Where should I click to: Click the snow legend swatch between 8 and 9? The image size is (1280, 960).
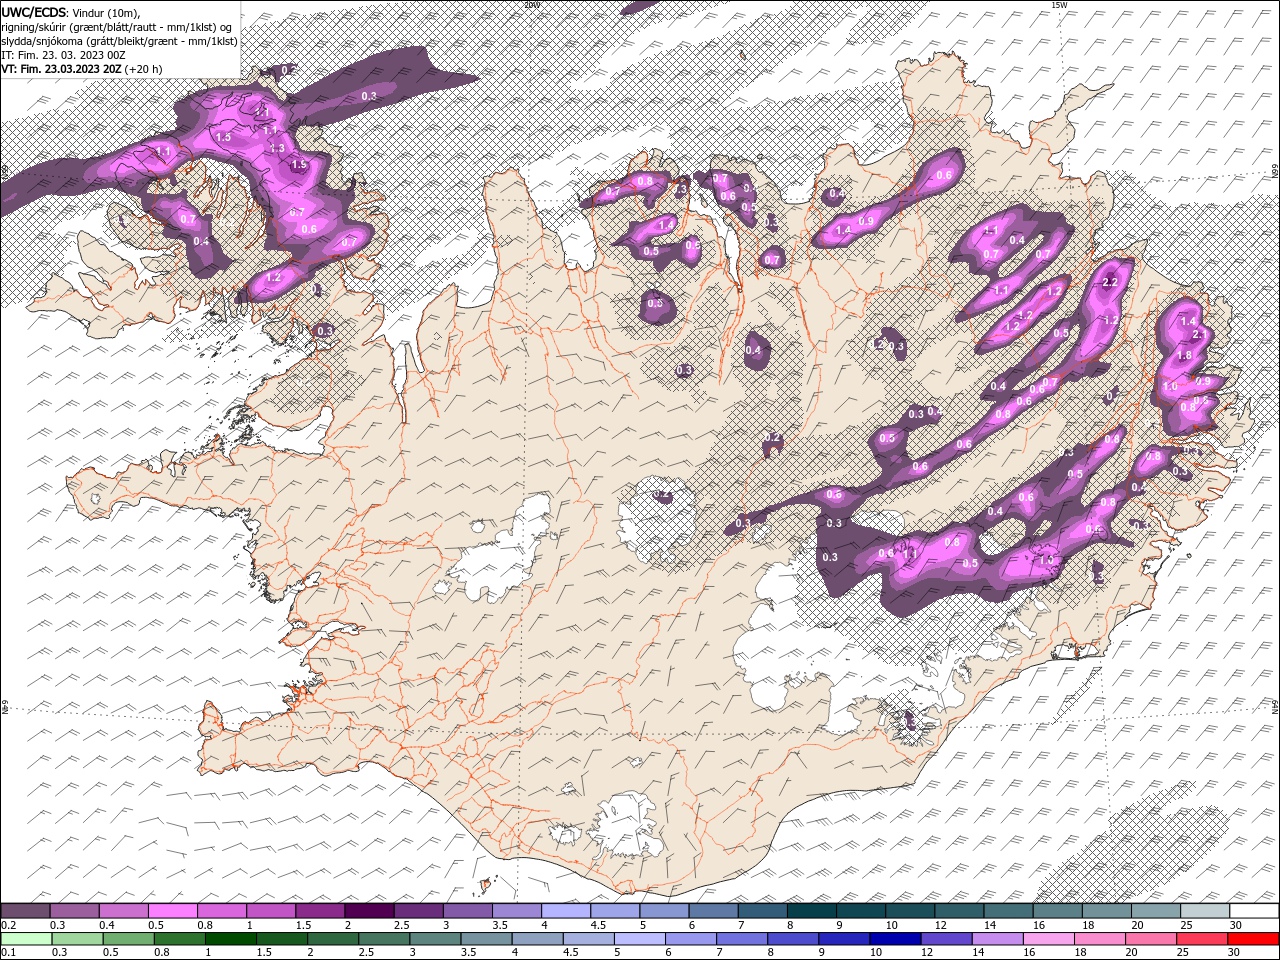[x=812, y=911]
